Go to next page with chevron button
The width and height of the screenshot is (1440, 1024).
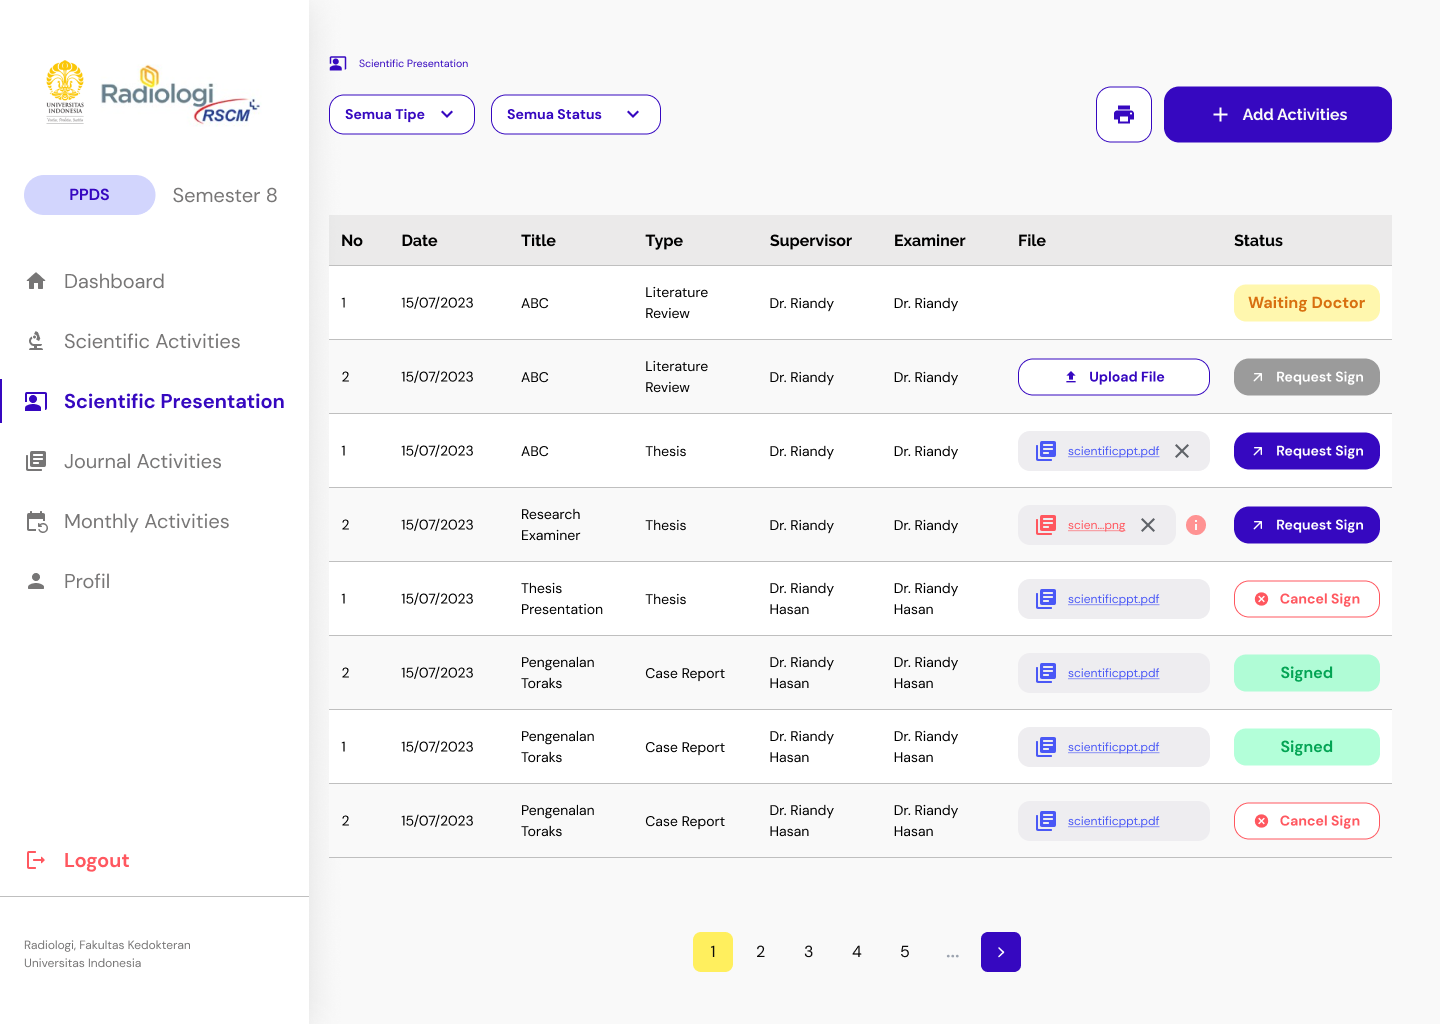pos(1000,951)
